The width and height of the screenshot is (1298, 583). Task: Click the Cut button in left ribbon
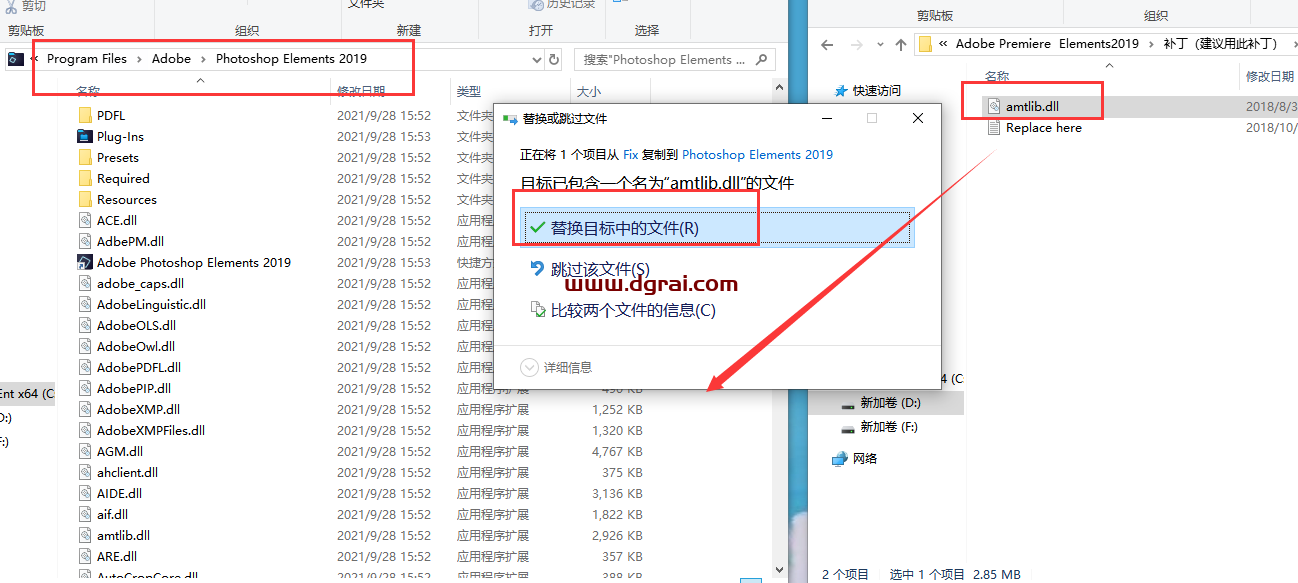tap(26, 6)
